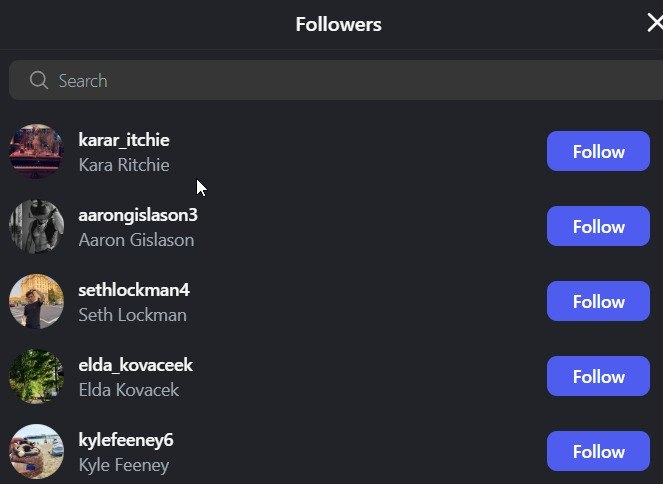Follow sethlockman4
This screenshot has width=663, height=484.
point(598,301)
